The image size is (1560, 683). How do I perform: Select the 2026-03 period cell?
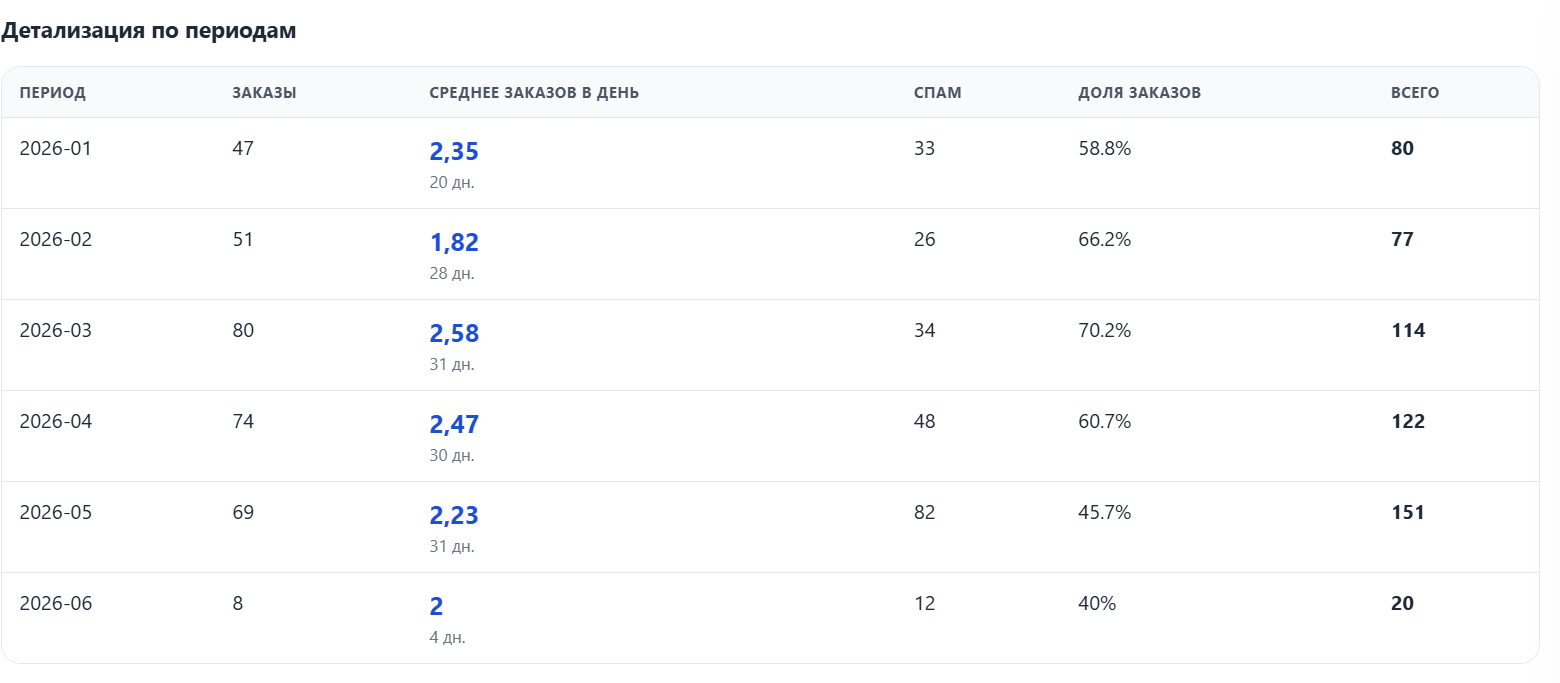(56, 331)
